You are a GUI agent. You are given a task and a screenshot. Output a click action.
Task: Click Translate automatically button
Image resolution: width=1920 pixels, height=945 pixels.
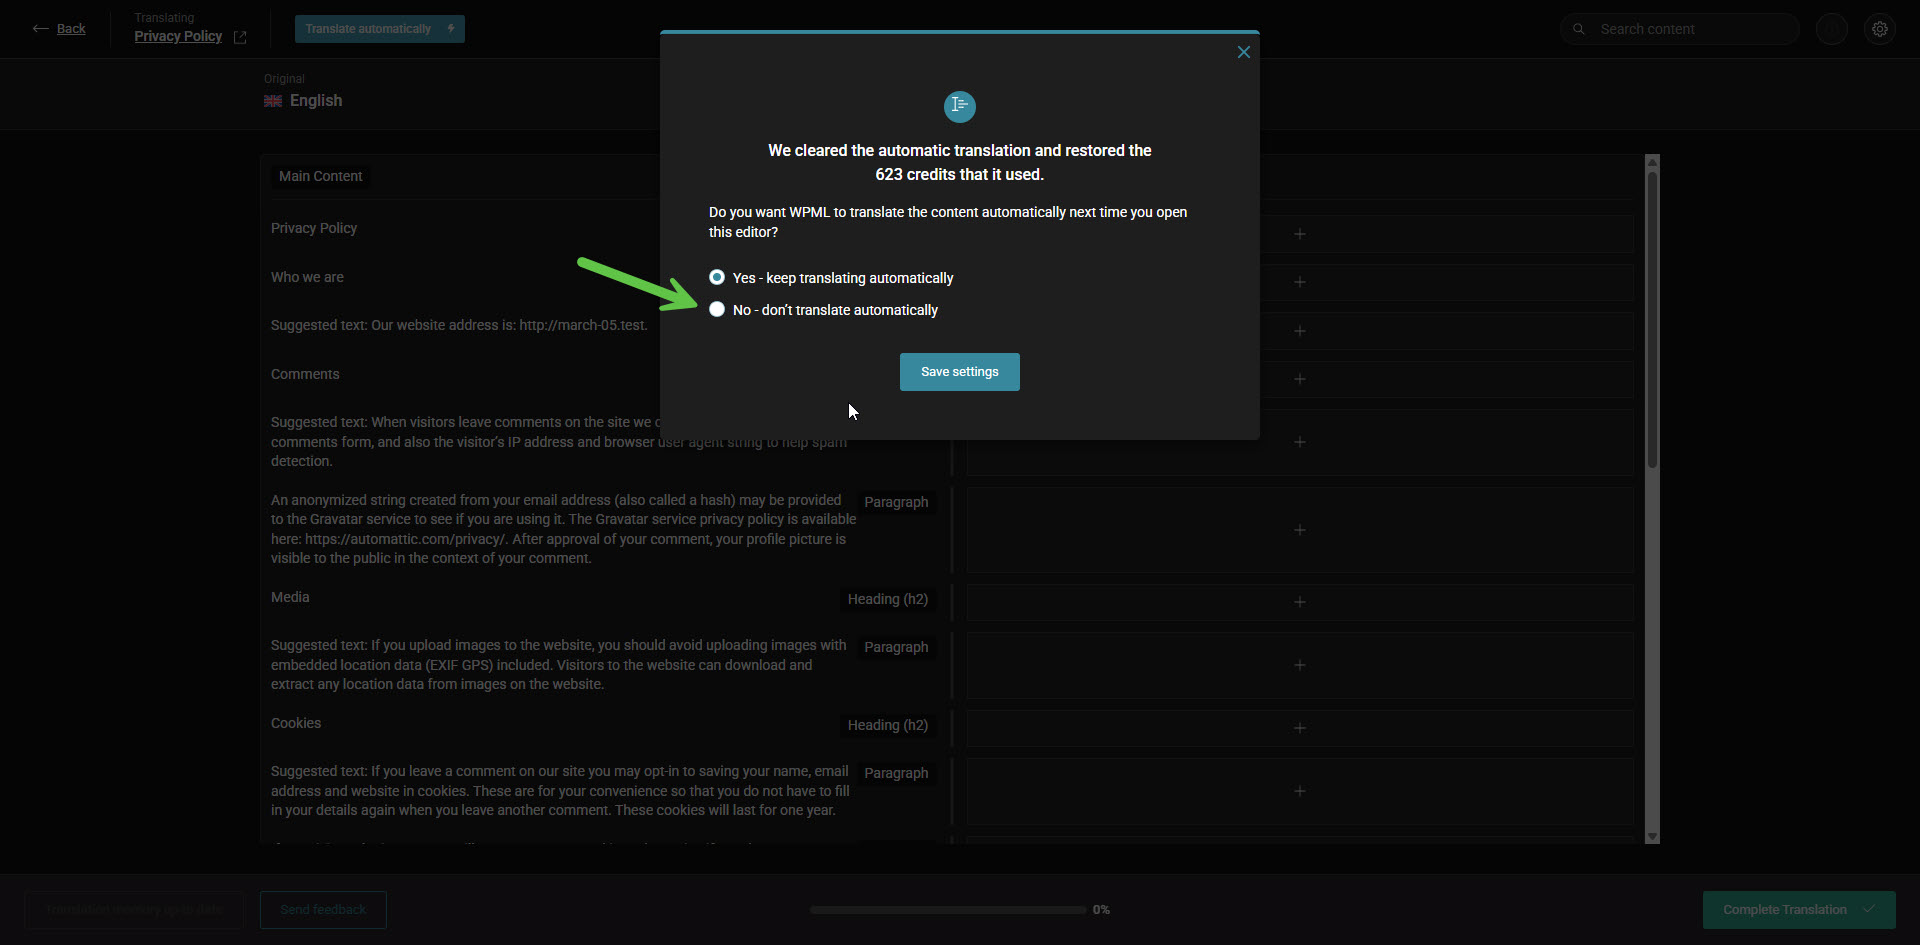(379, 29)
